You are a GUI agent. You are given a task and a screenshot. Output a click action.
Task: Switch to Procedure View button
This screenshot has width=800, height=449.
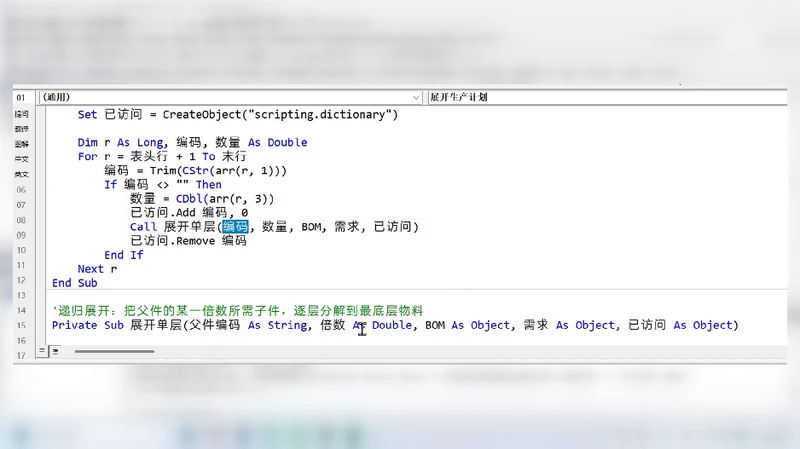[x=42, y=351]
